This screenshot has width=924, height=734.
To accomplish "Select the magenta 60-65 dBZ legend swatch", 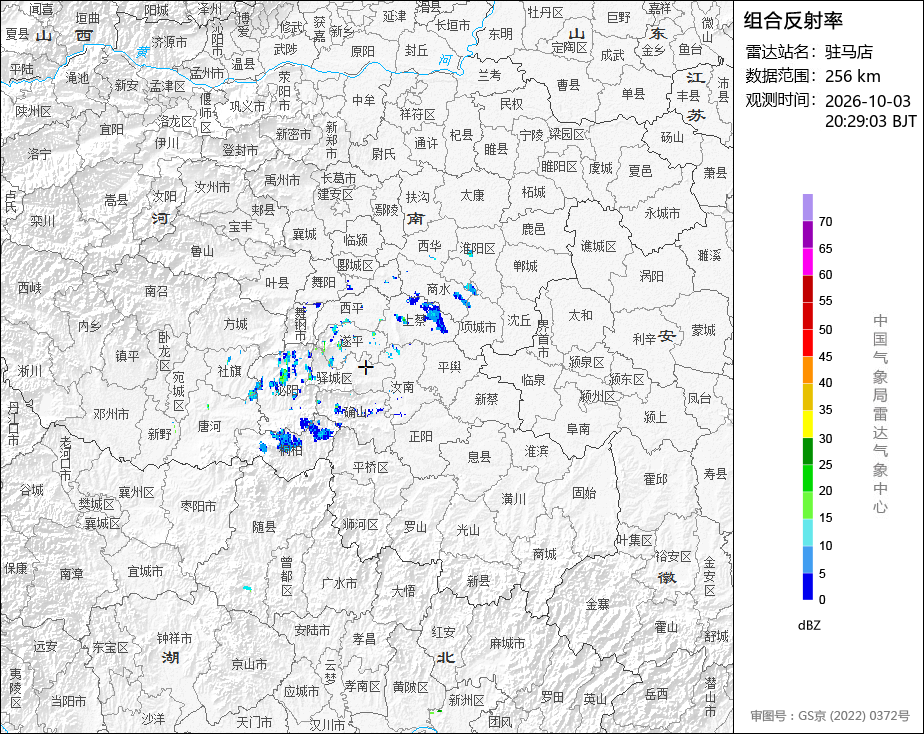I will [x=807, y=262].
